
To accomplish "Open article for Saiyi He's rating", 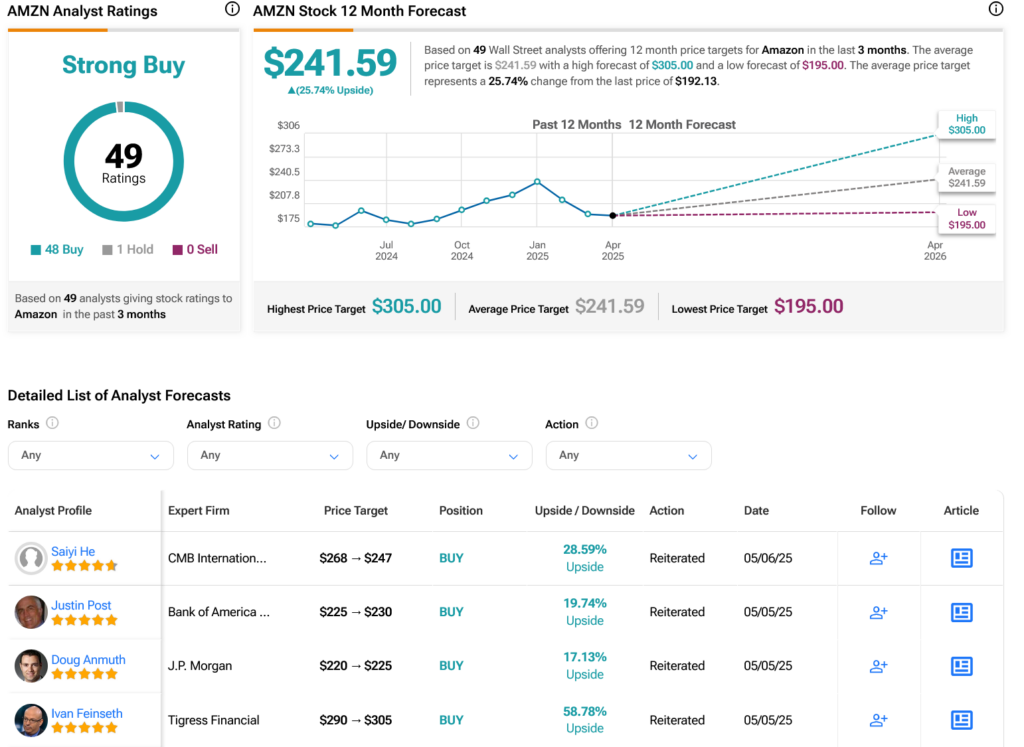I will pyautogui.click(x=961, y=558).
